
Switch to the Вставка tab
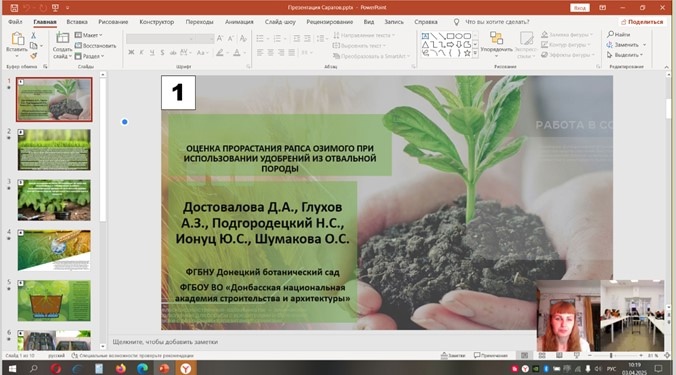[x=77, y=22]
